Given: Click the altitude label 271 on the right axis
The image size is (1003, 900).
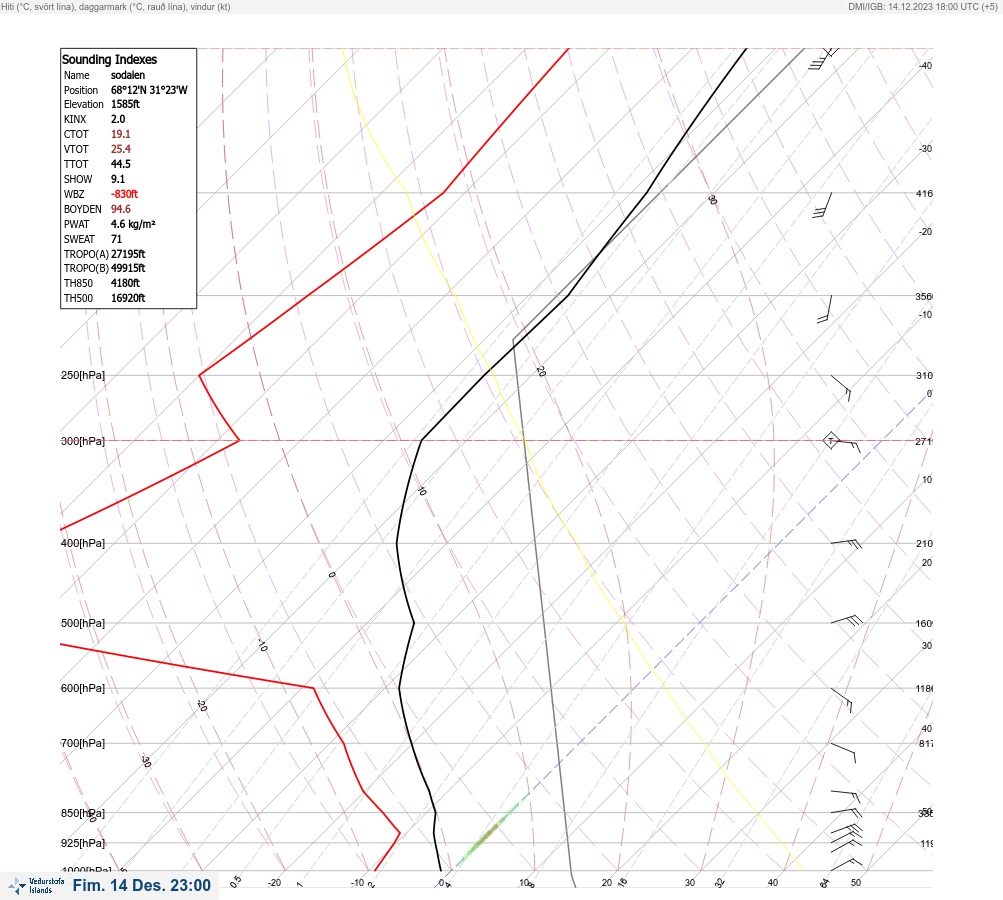Looking at the screenshot, I should (x=924, y=441).
